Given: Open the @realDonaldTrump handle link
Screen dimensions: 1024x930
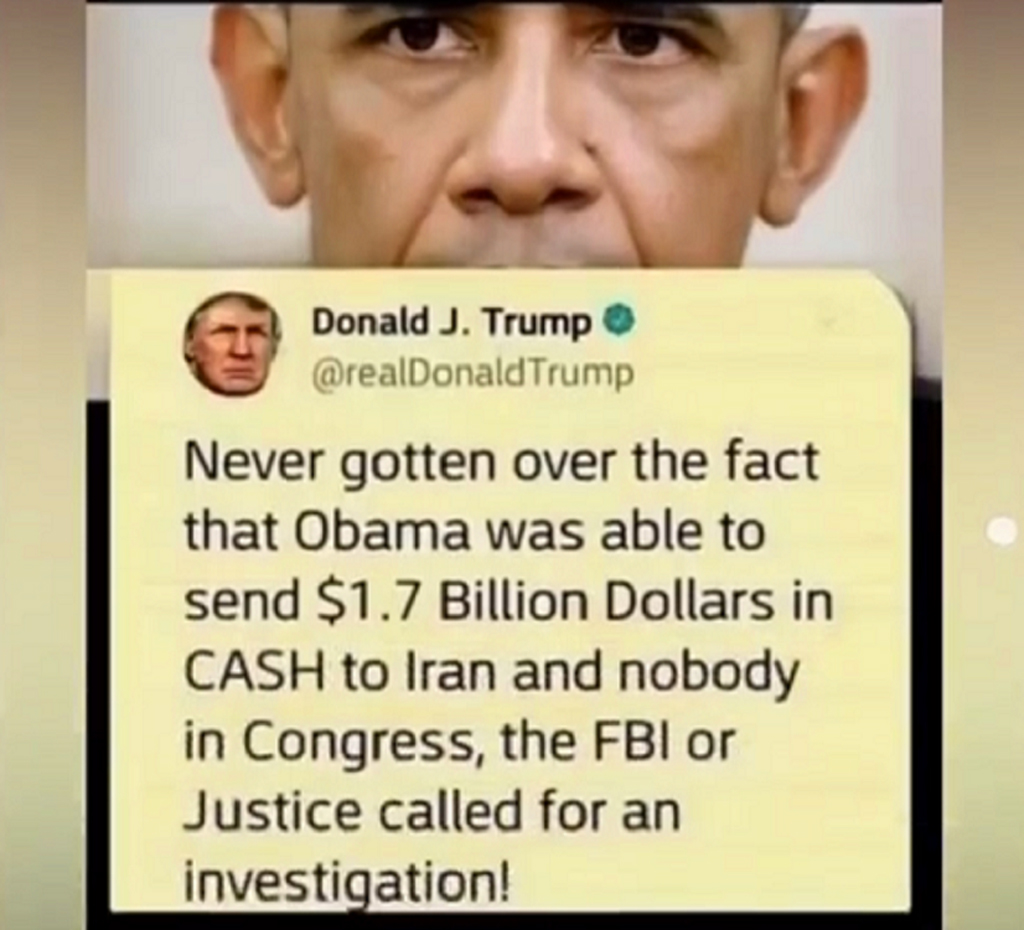Looking at the screenshot, I should pyautogui.click(x=473, y=374).
